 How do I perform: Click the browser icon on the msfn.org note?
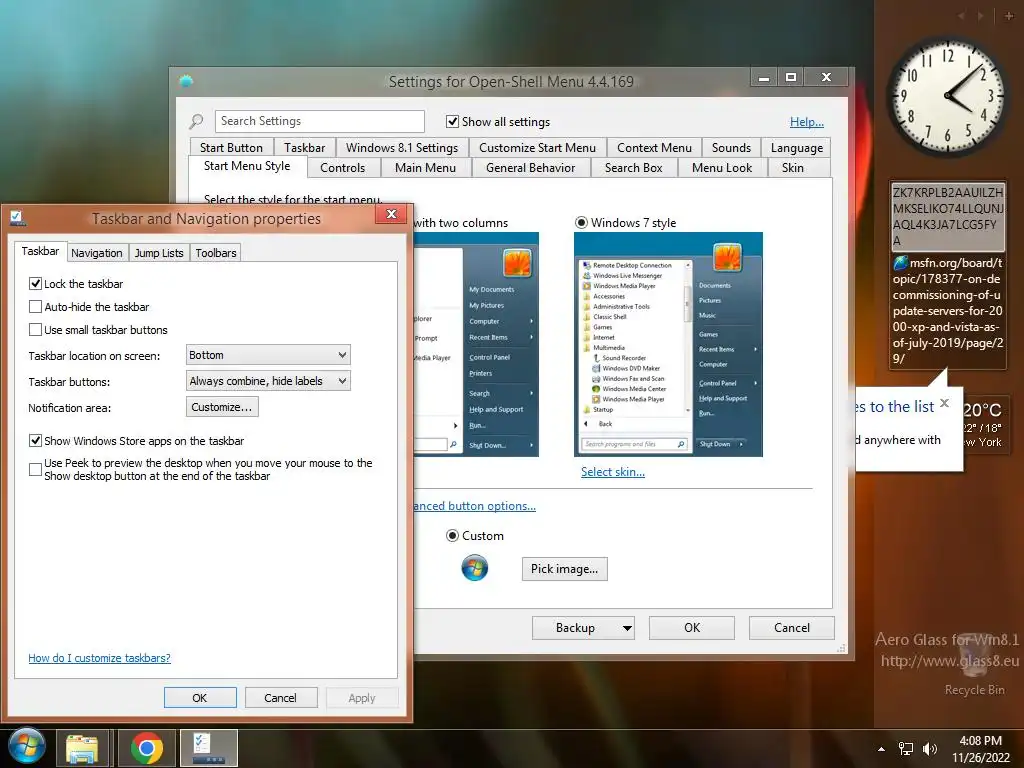(x=901, y=263)
